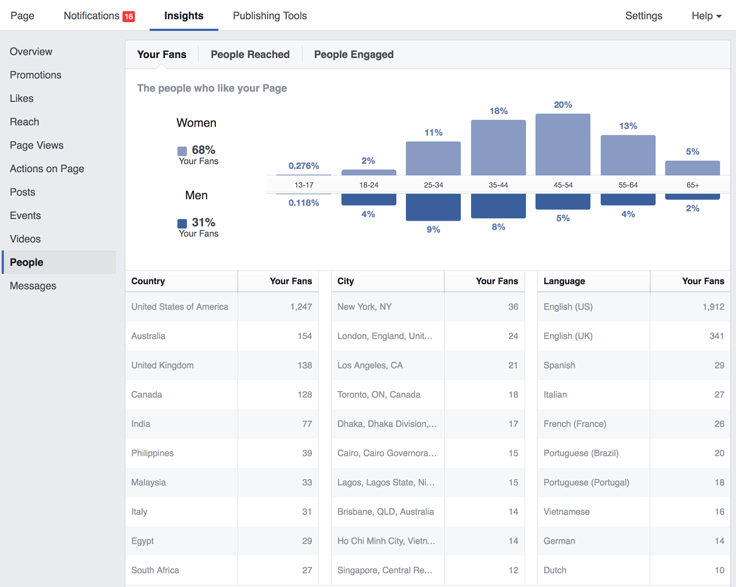Select the New York, NY city row
Image resolution: width=736 pixels, height=587 pixels.
pos(428,307)
